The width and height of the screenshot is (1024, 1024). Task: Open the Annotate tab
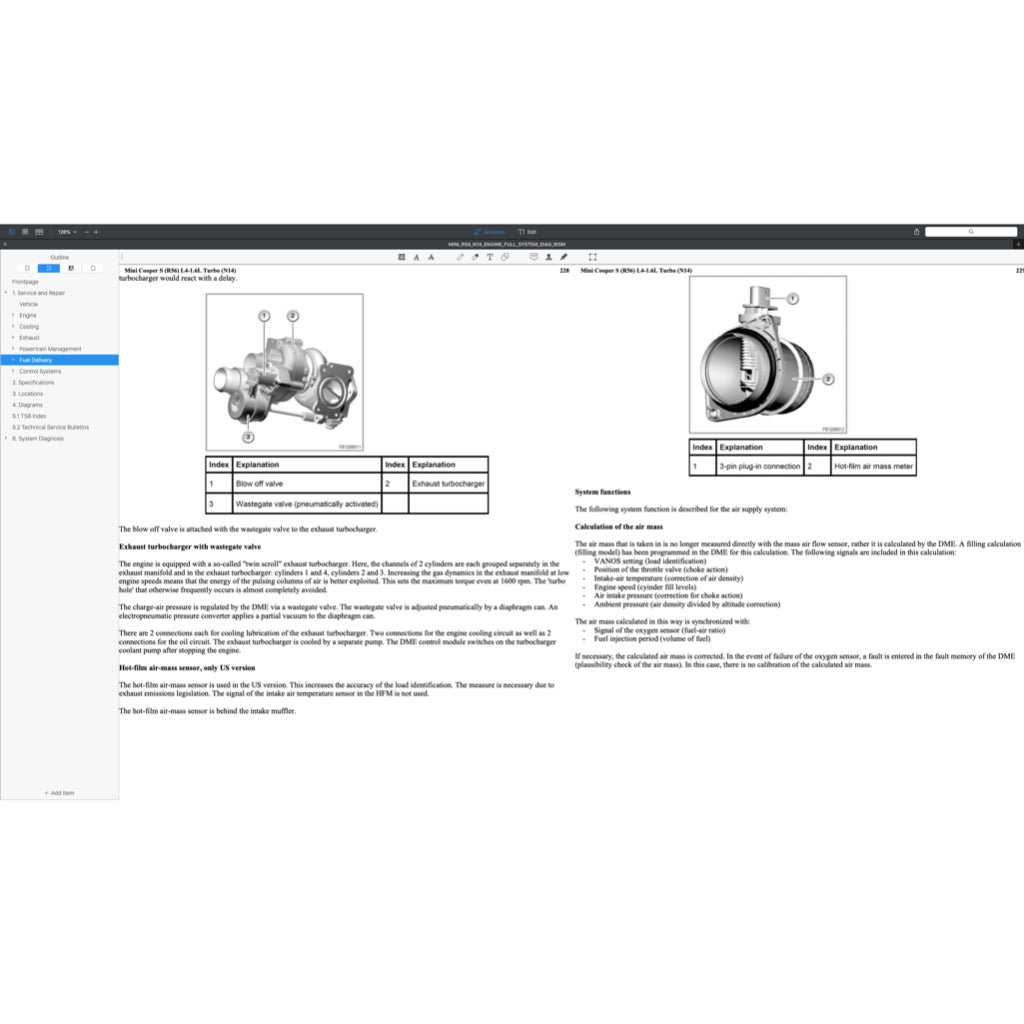tap(490, 231)
